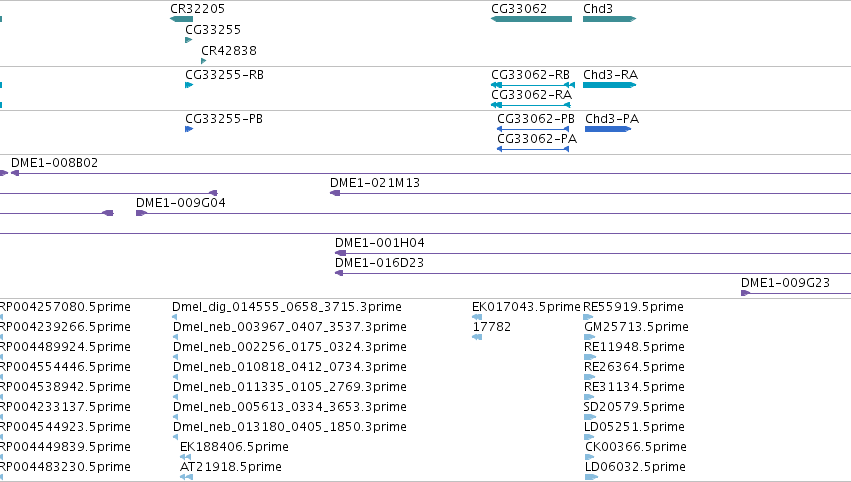Viewport: 851px width, 482px height.
Task: Click the Chd3 gene label
Action: pyautogui.click(x=598, y=9)
